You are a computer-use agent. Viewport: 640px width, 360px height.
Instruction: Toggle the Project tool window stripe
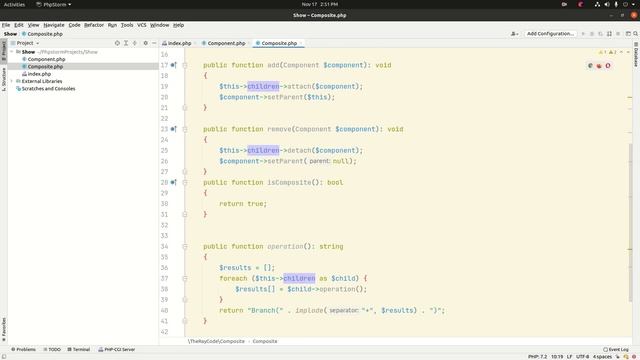(4, 51)
